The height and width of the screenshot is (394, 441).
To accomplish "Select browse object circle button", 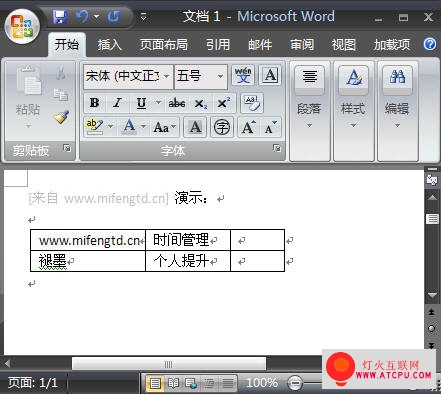I will [431, 329].
